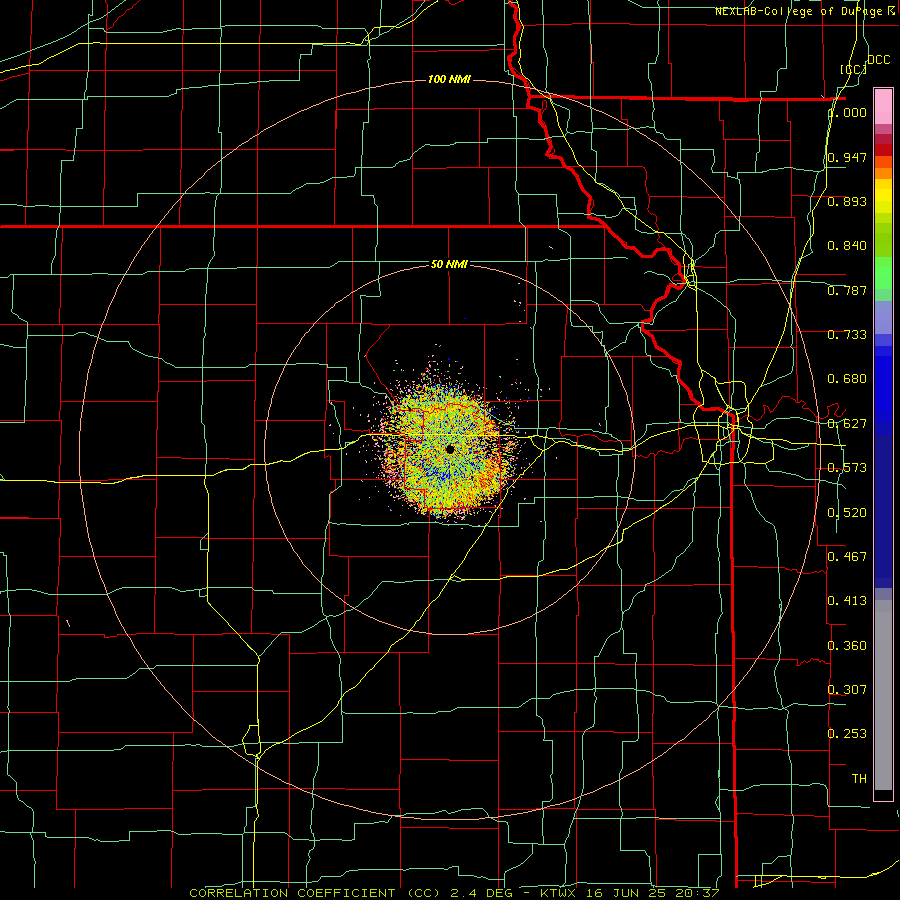Click the DCC label above the color scale
Screen dimensions: 900x900
click(878, 60)
